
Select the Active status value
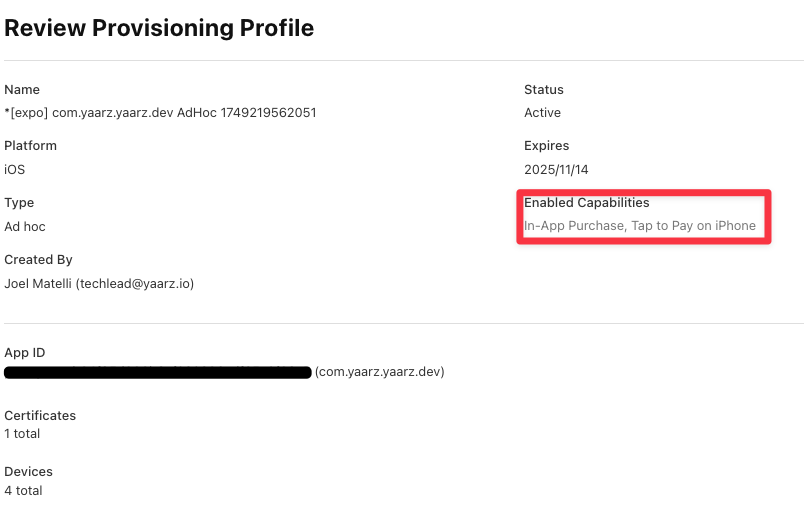tap(542, 113)
